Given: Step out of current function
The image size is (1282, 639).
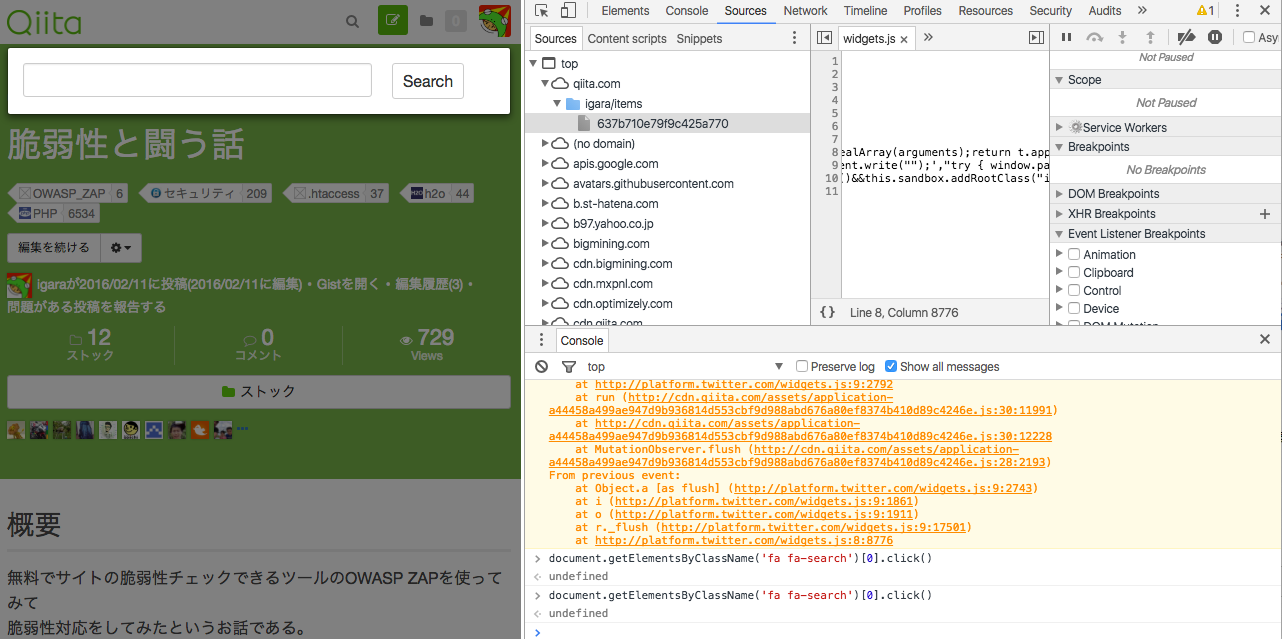Looking at the screenshot, I should [1150, 37].
